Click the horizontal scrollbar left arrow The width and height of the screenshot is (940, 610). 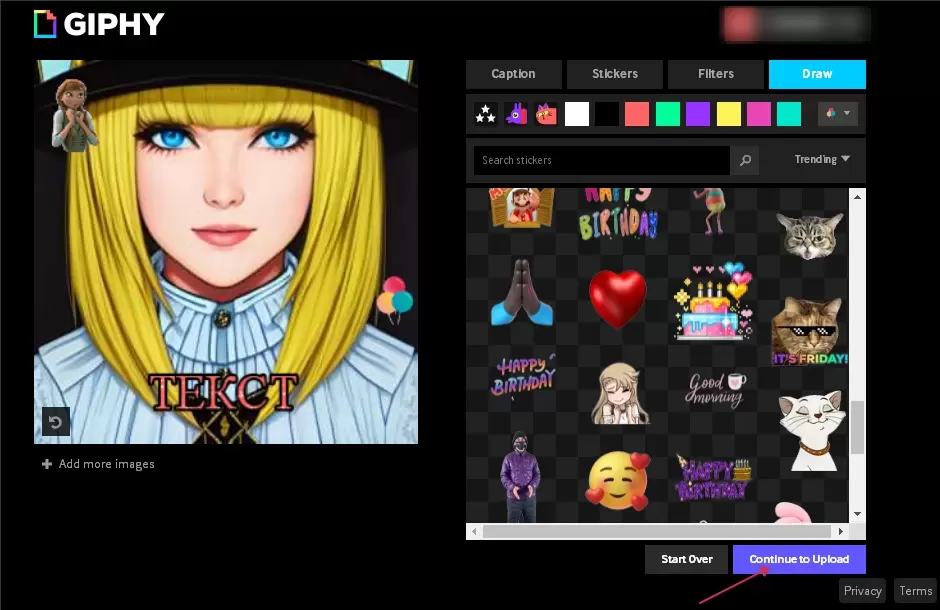coord(474,532)
